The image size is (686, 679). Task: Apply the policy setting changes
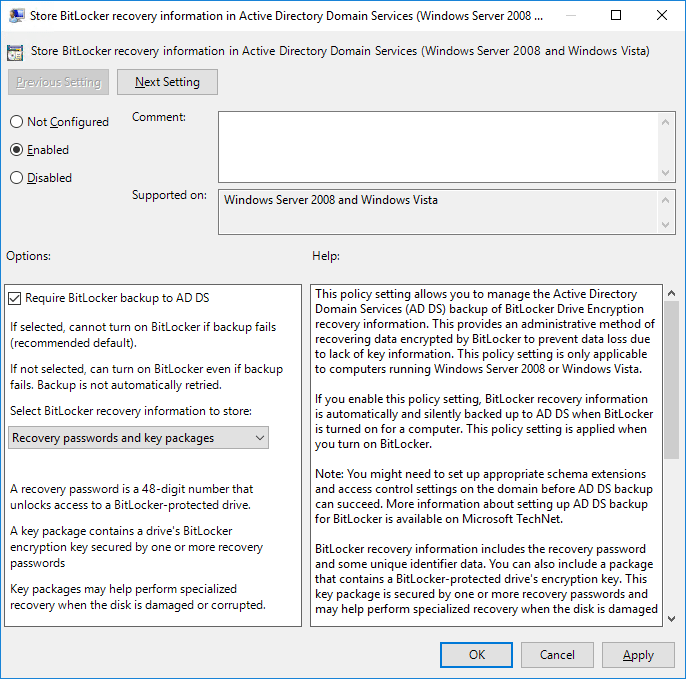638,655
